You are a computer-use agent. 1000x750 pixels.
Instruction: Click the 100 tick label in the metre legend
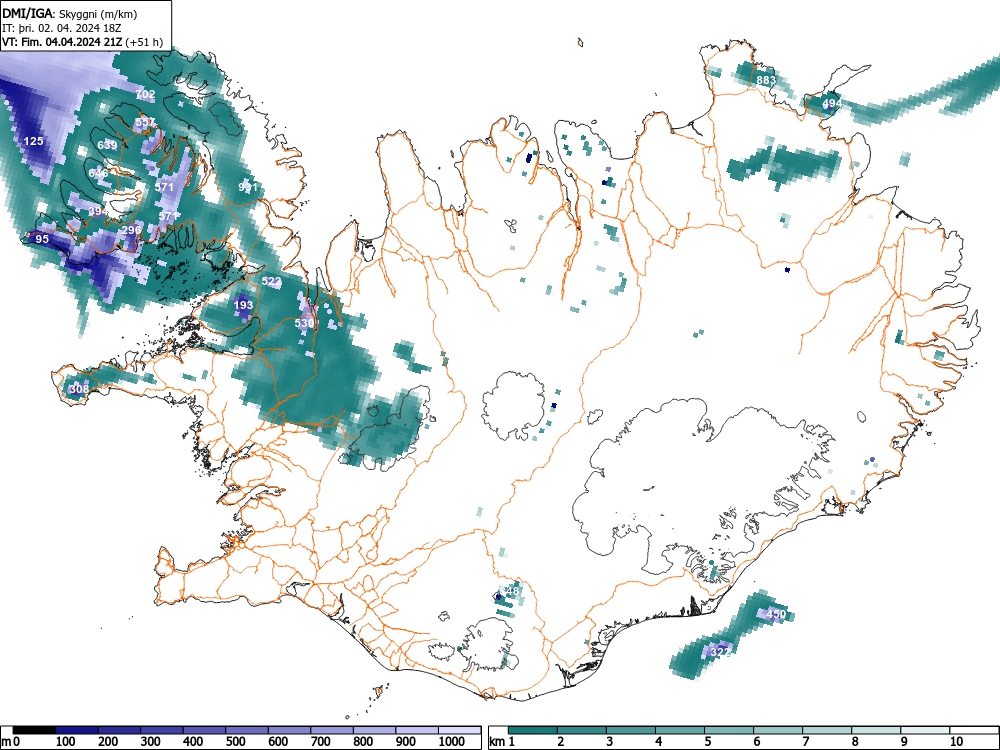[x=66, y=742]
